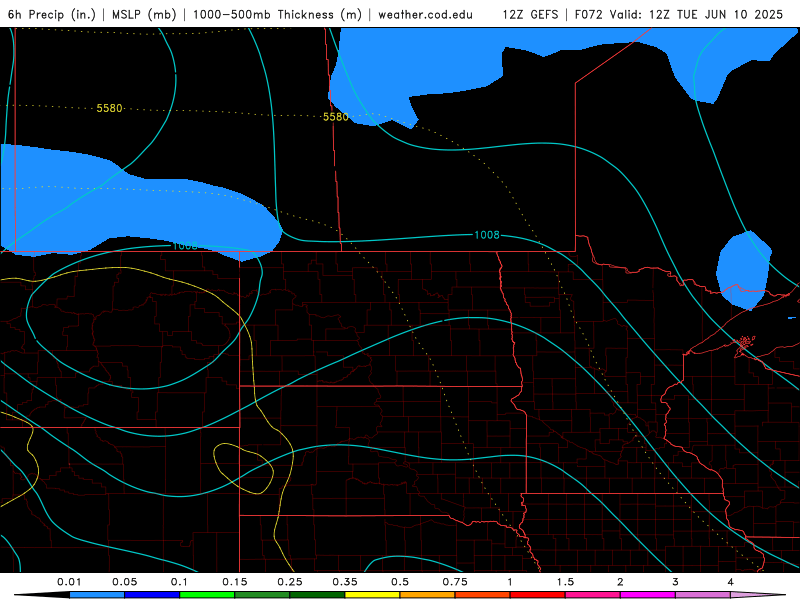Click the '1' legend value
This screenshot has height=600, width=800.
point(510,582)
